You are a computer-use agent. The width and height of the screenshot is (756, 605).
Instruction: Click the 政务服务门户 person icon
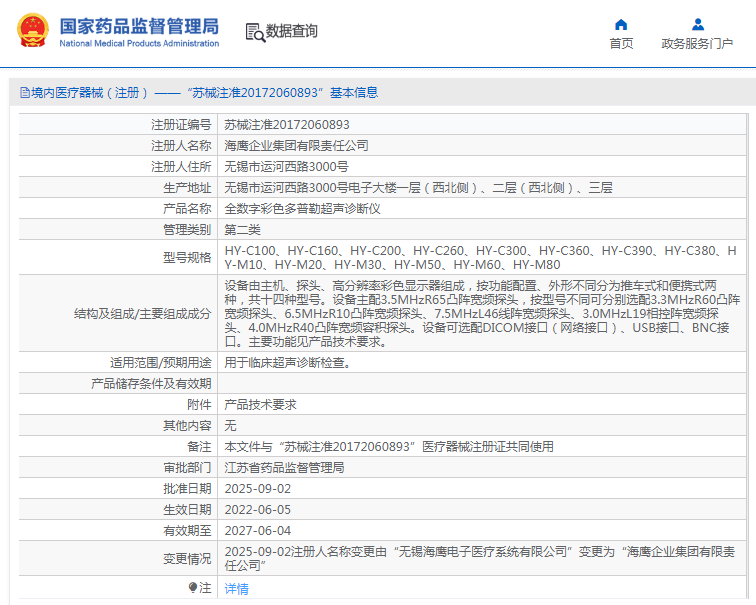pyautogui.click(x=697, y=24)
